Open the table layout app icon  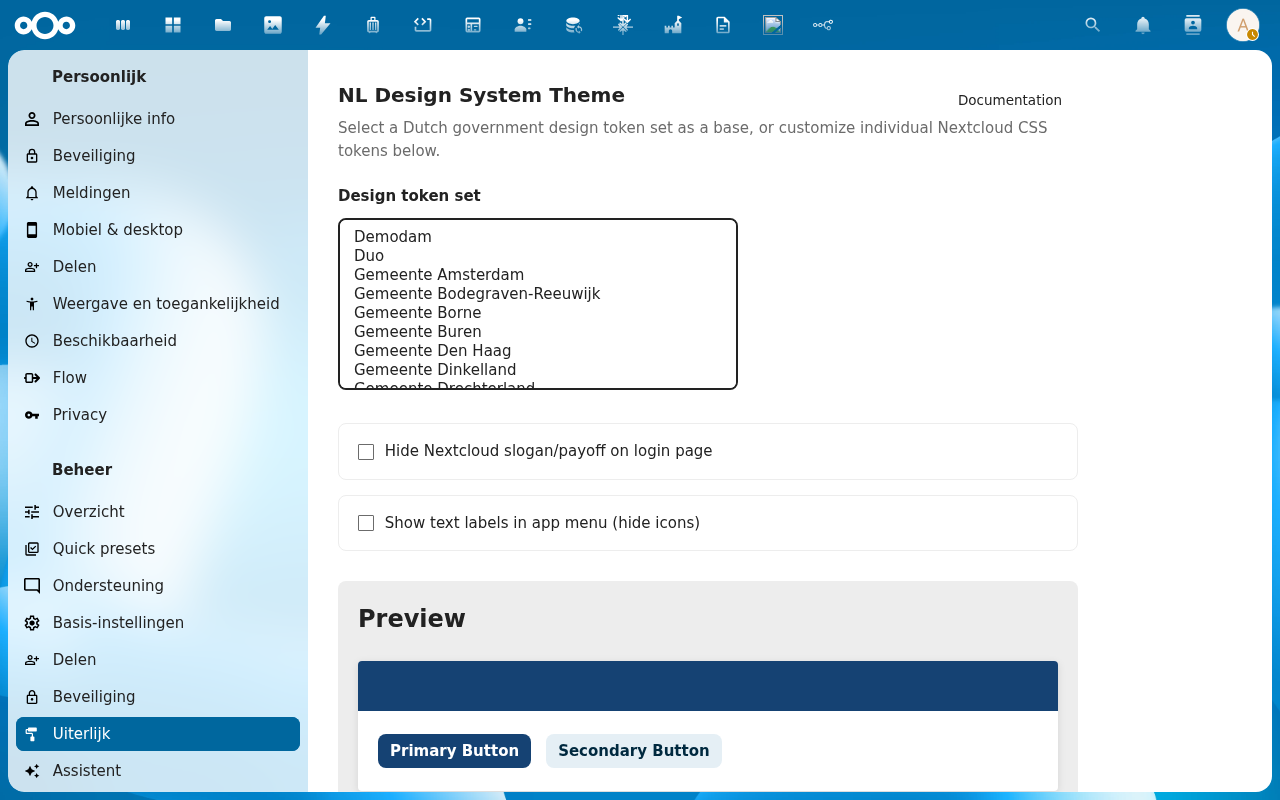point(473,25)
